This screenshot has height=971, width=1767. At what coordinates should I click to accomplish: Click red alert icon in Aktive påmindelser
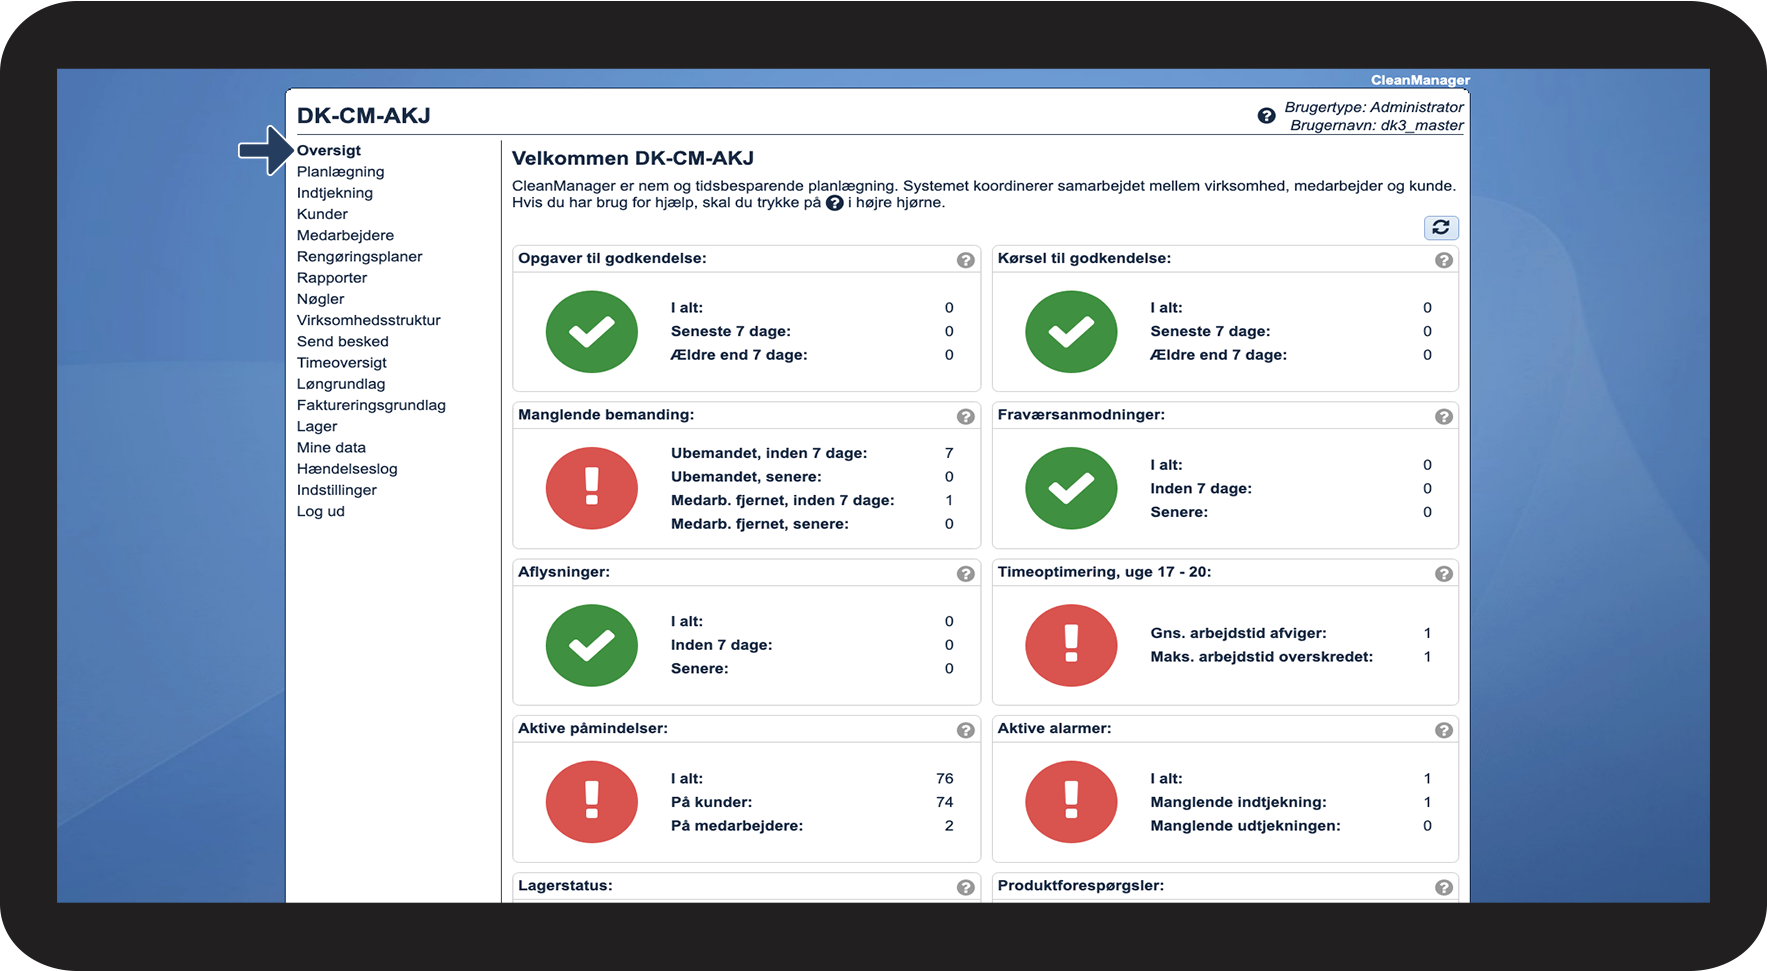591,802
